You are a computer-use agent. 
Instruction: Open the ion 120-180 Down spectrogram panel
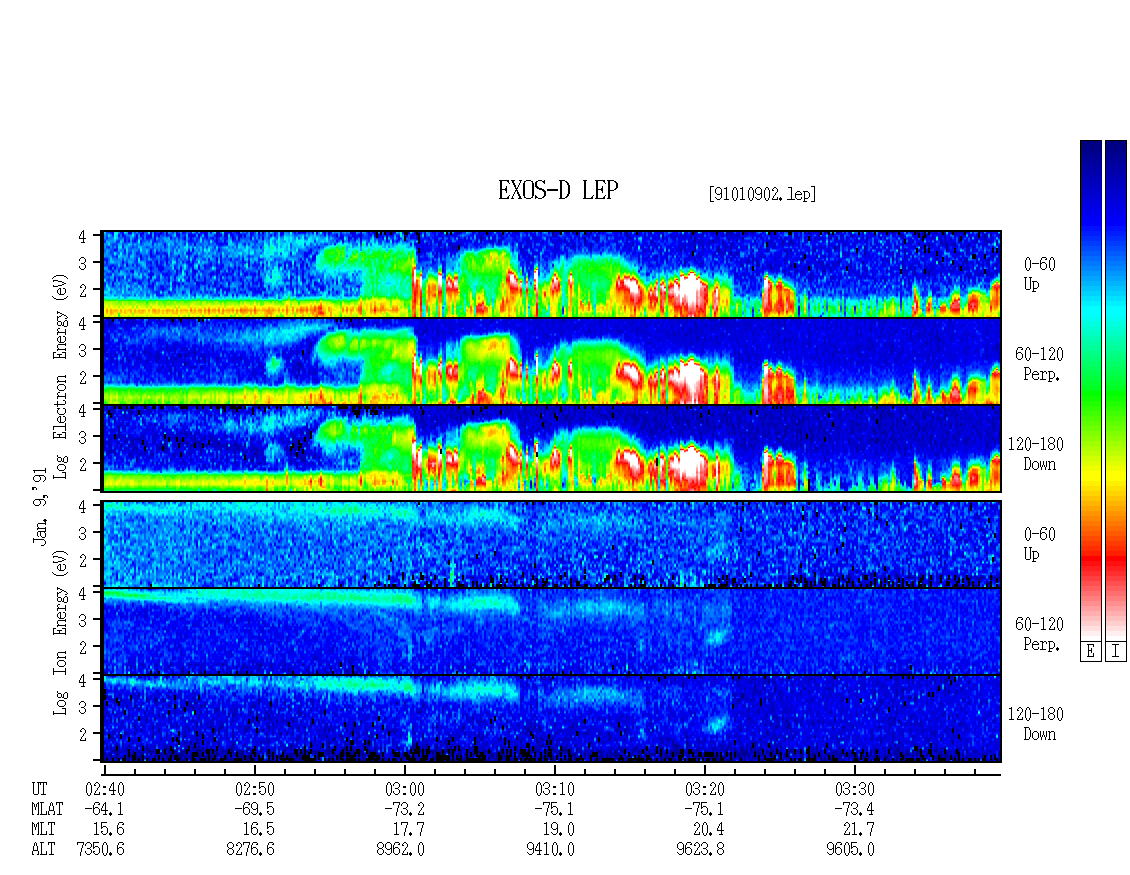coord(552,719)
